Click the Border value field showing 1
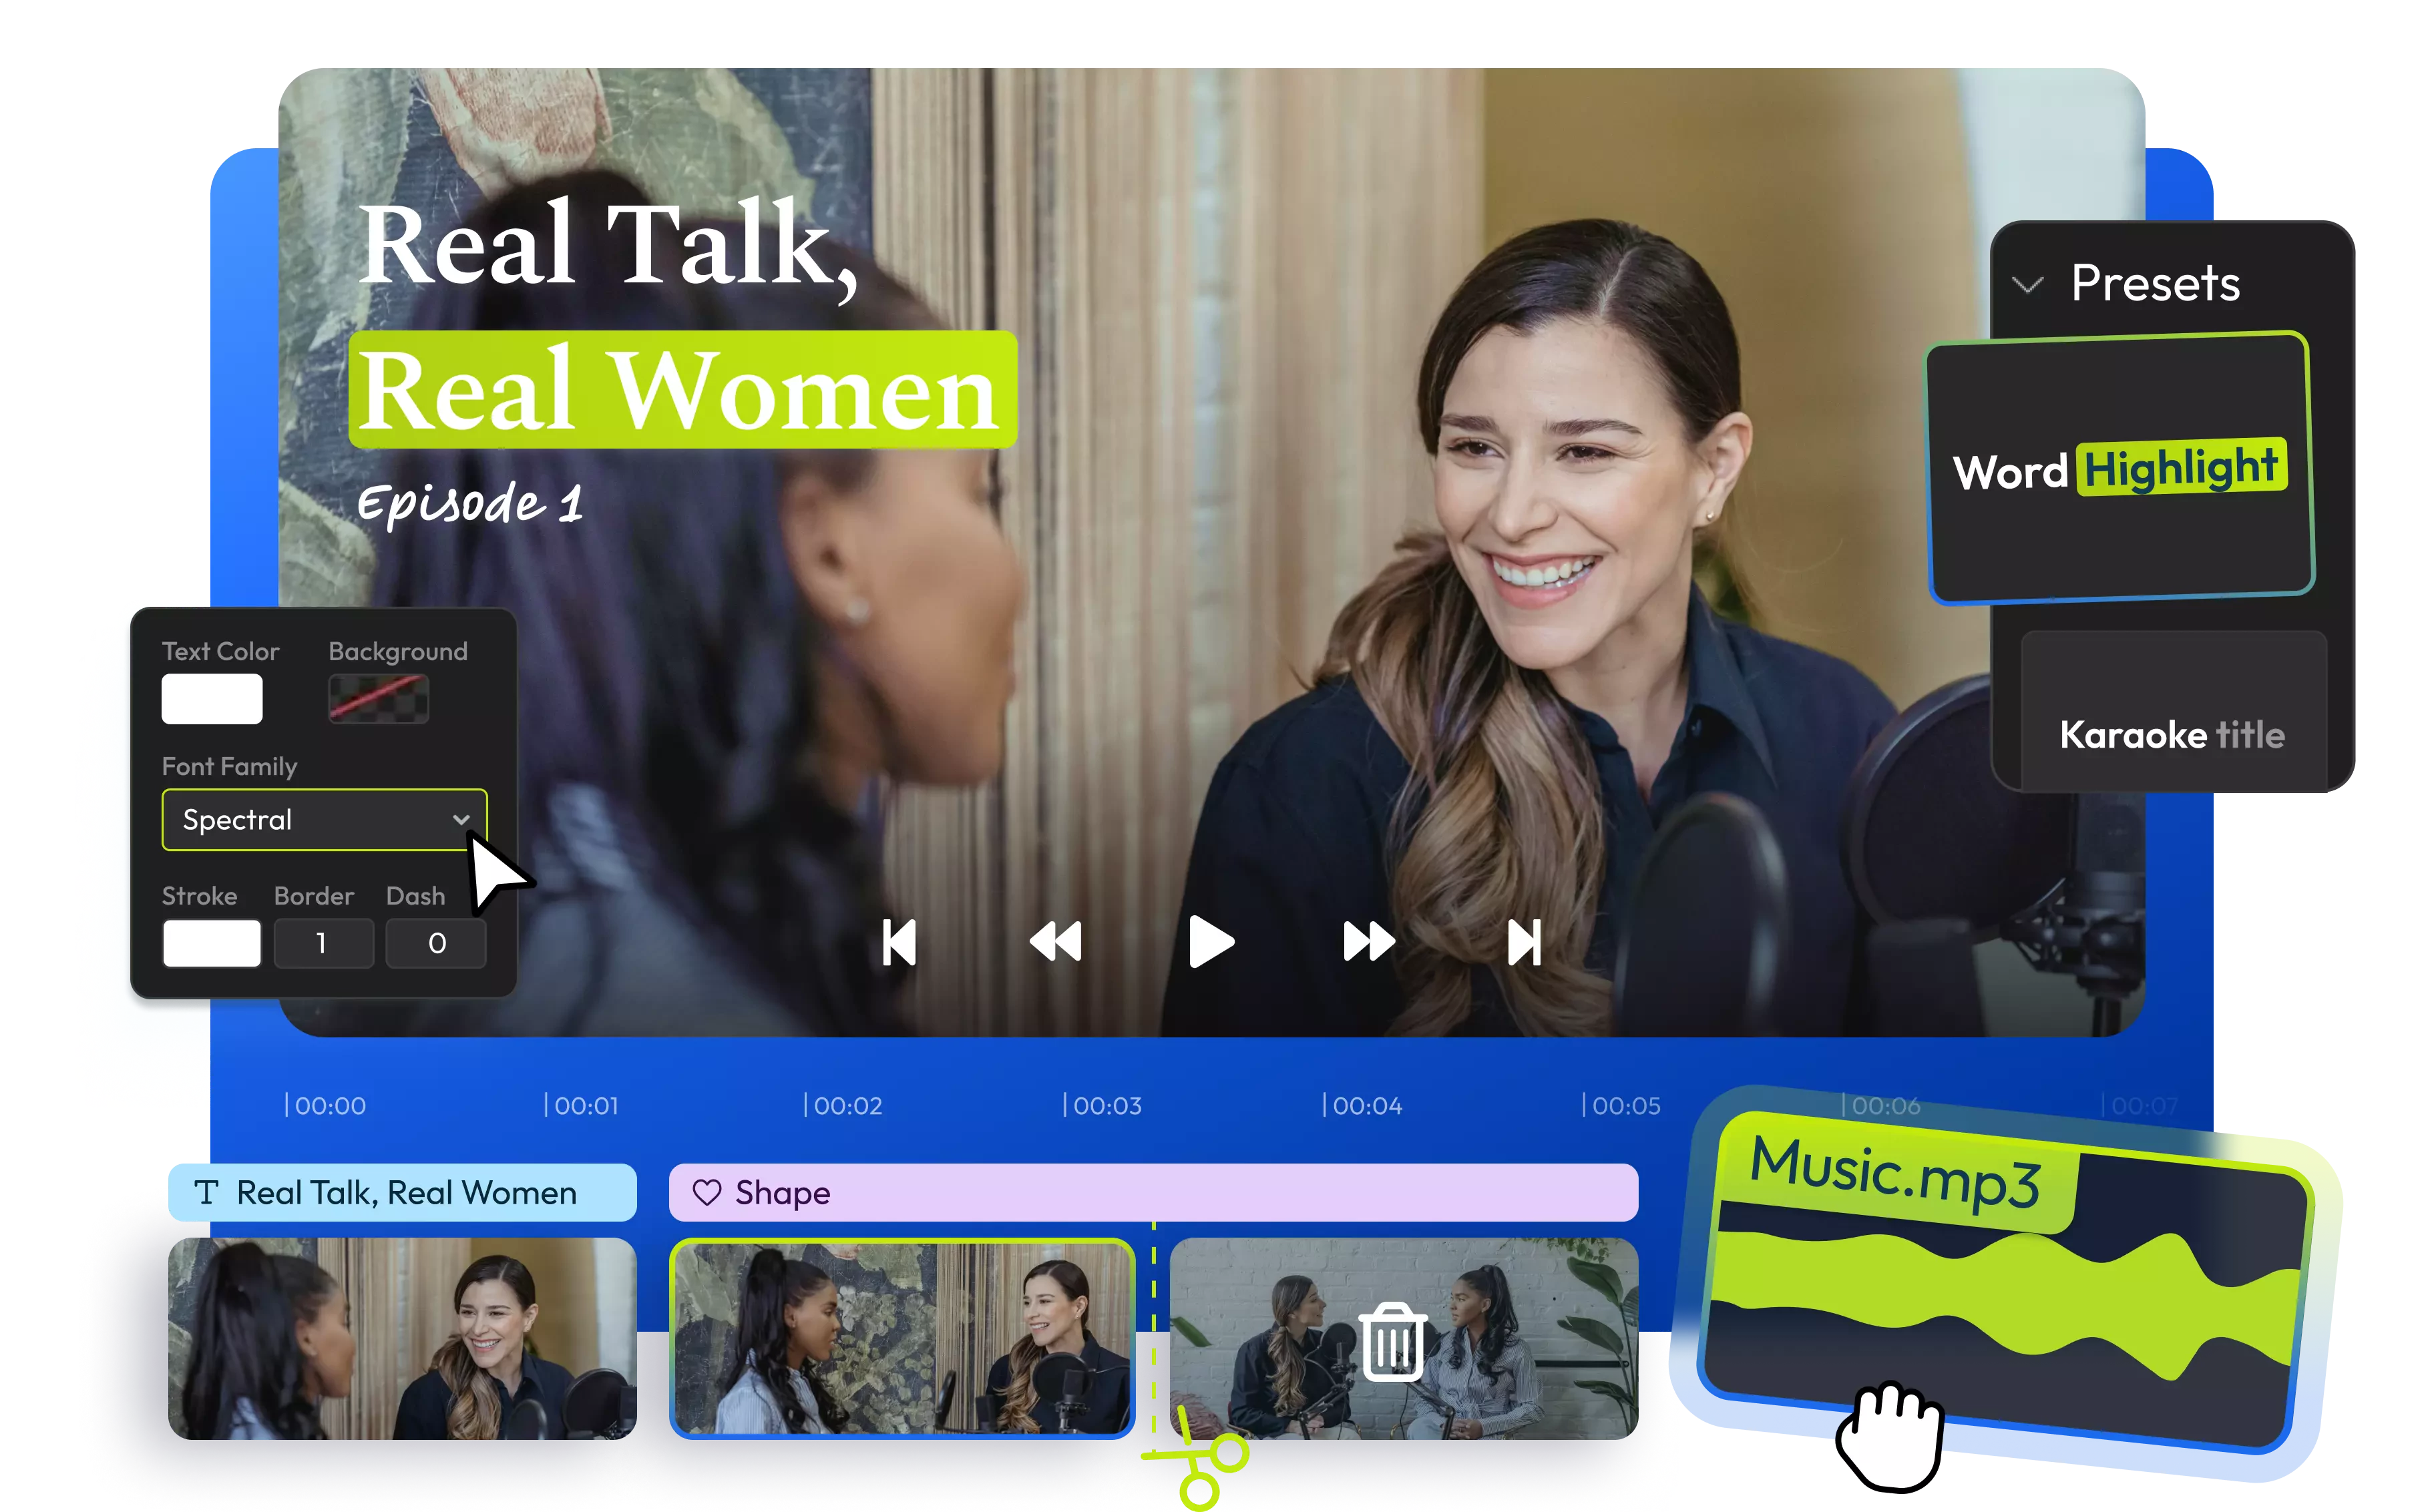Image resolution: width=2424 pixels, height=1512 pixels. click(323, 943)
